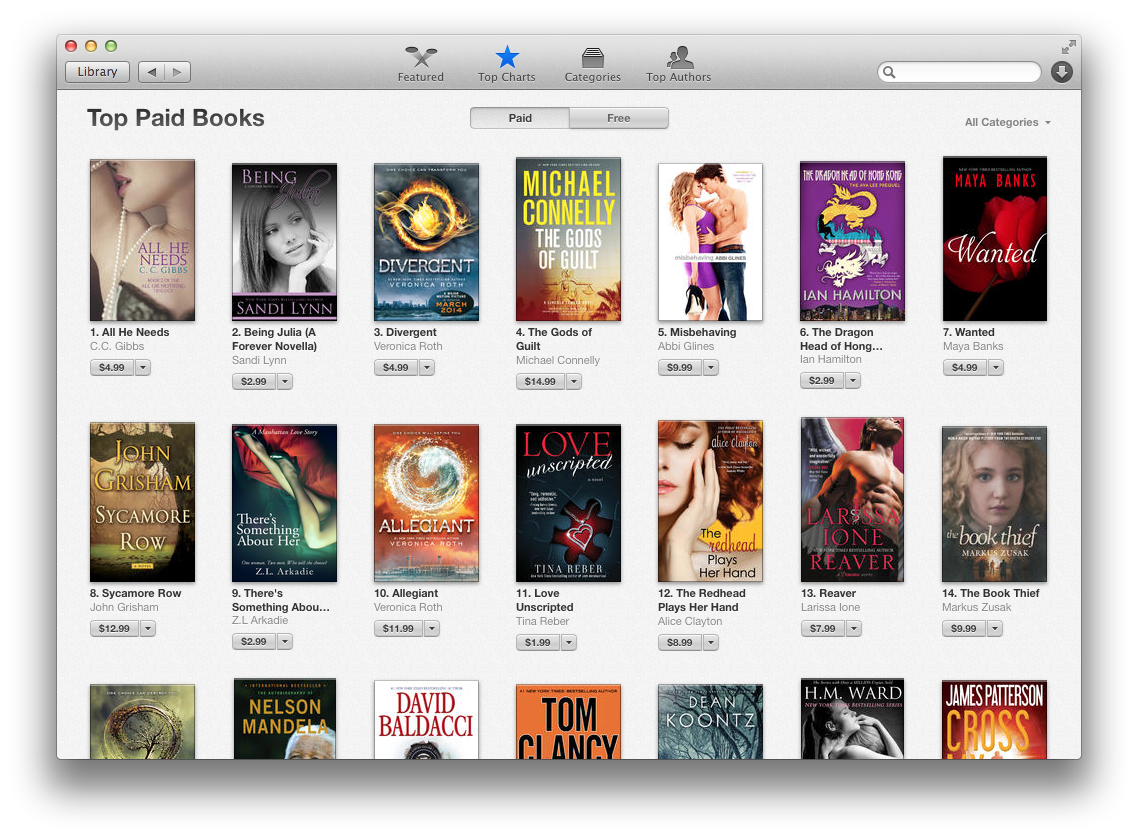This screenshot has height=838, width=1138.
Task: Buy Love Unscripted for $1.99
Action: (538, 642)
